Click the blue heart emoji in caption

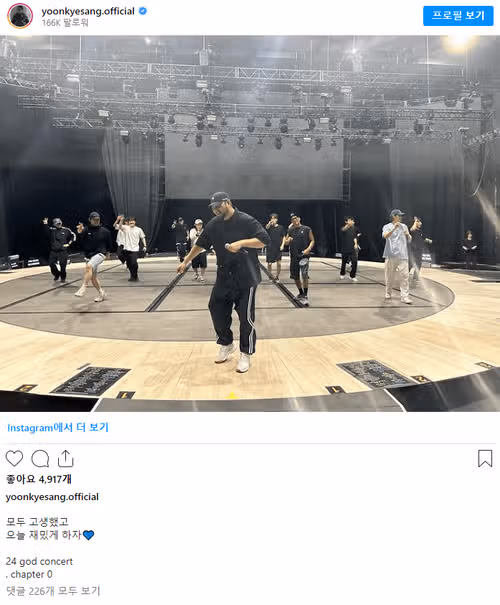(x=88, y=535)
